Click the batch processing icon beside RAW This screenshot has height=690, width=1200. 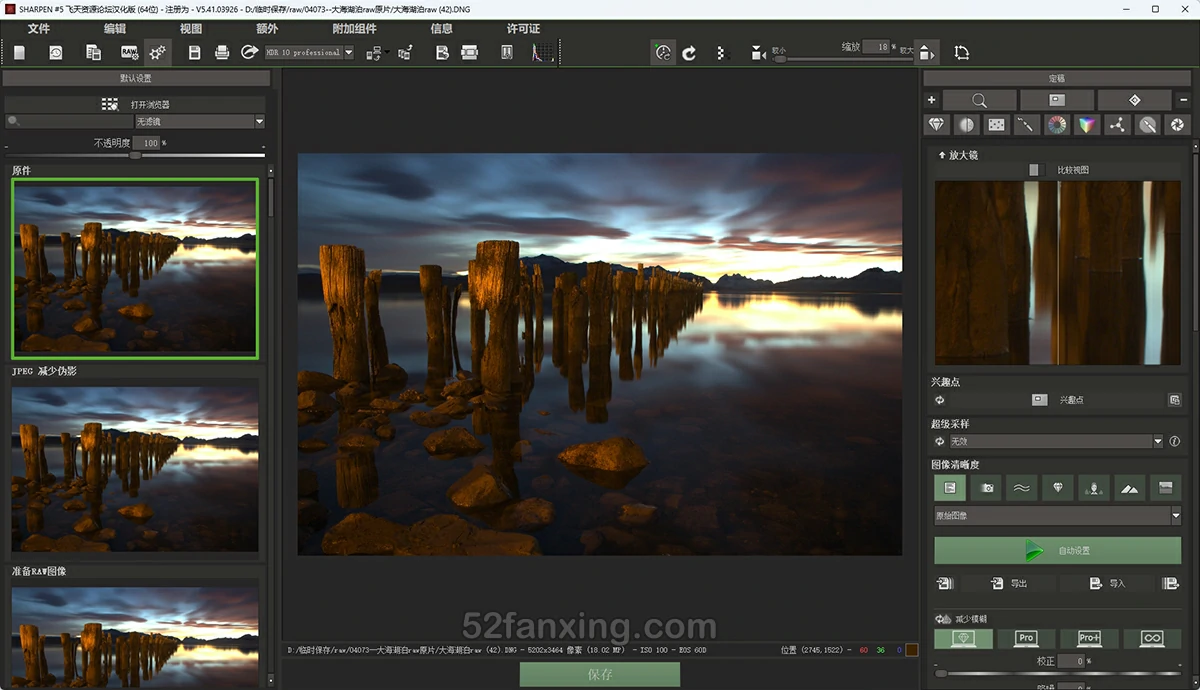tap(93, 52)
